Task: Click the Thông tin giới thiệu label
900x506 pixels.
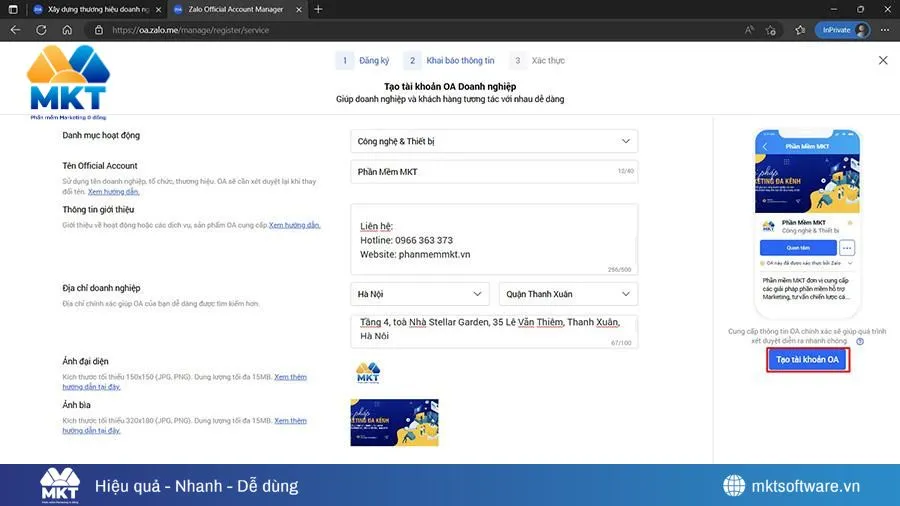Action: (98, 209)
